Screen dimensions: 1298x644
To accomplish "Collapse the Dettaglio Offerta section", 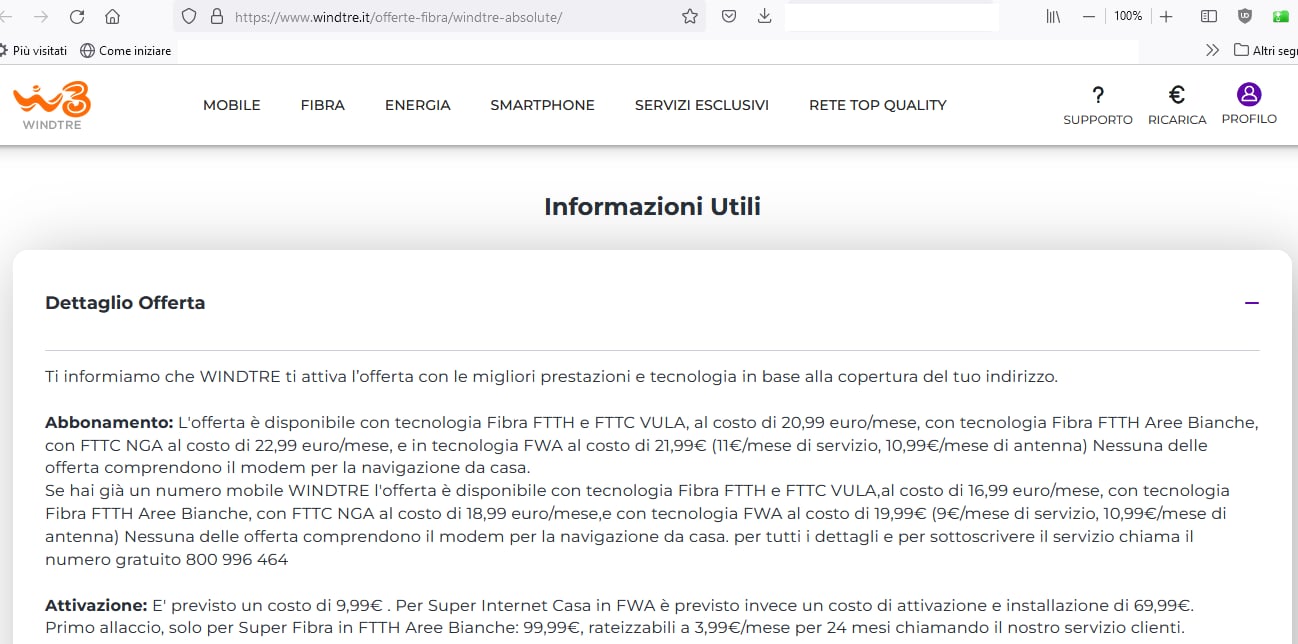I will pos(1252,303).
